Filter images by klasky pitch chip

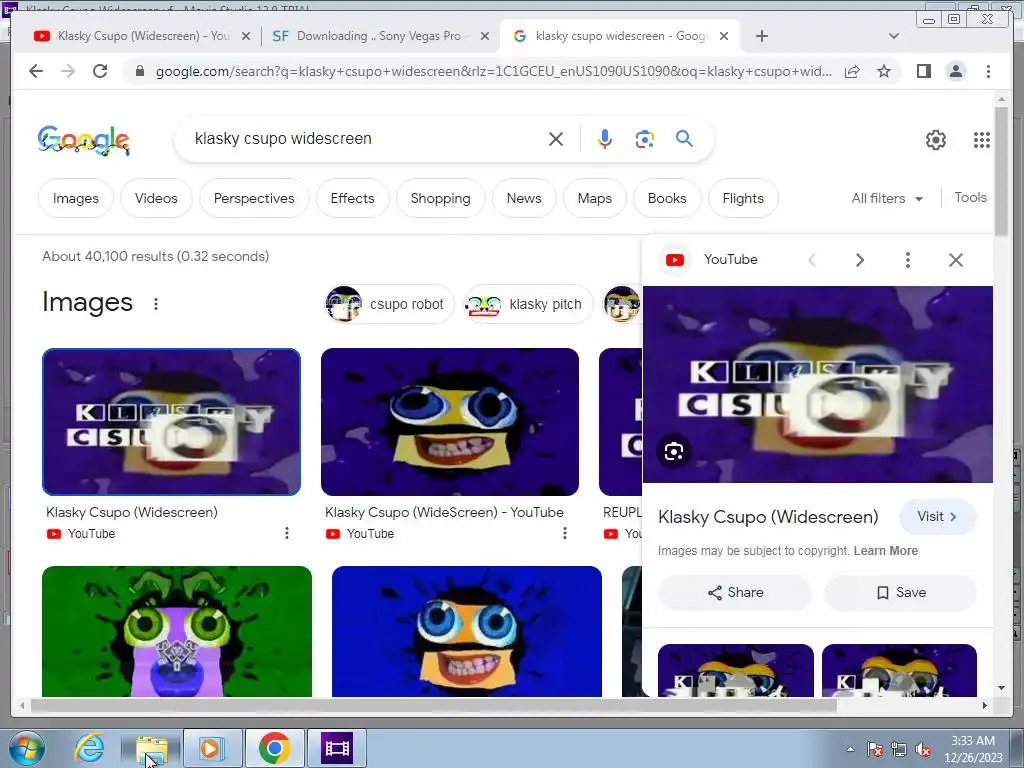528,304
